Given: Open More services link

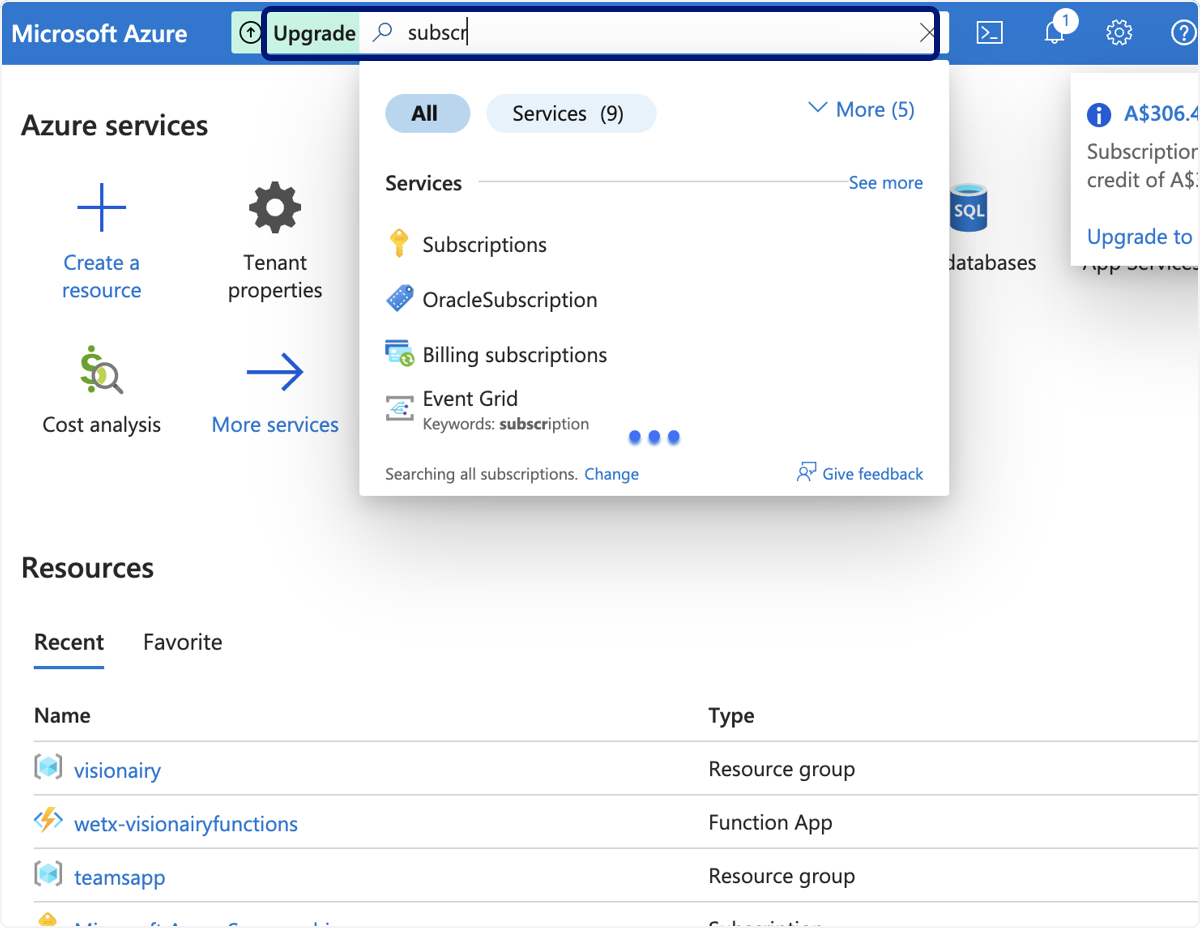Looking at the screenshot, I should pyautogui.click(x=275, y=425).
